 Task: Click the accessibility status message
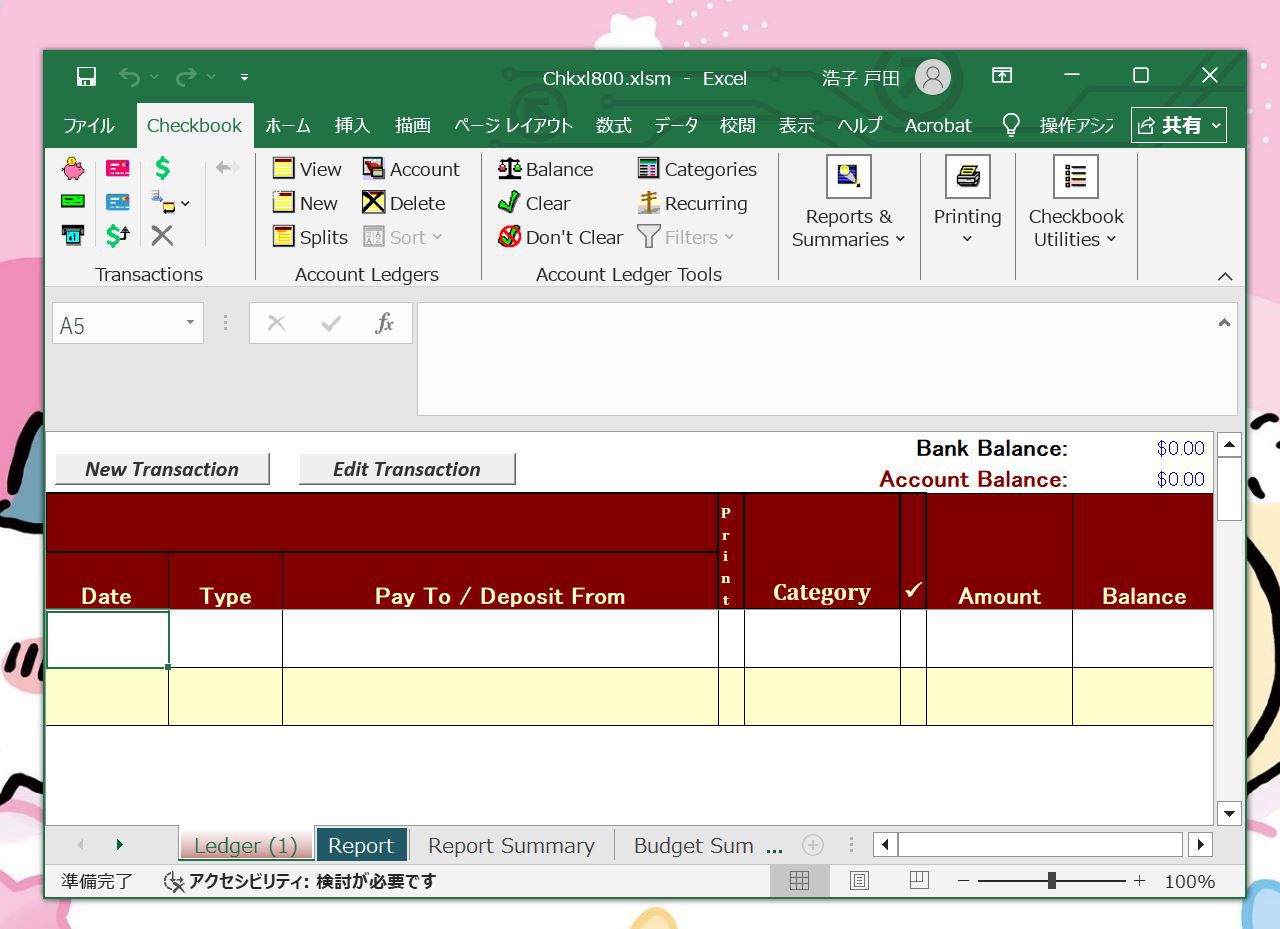[300, 881]
